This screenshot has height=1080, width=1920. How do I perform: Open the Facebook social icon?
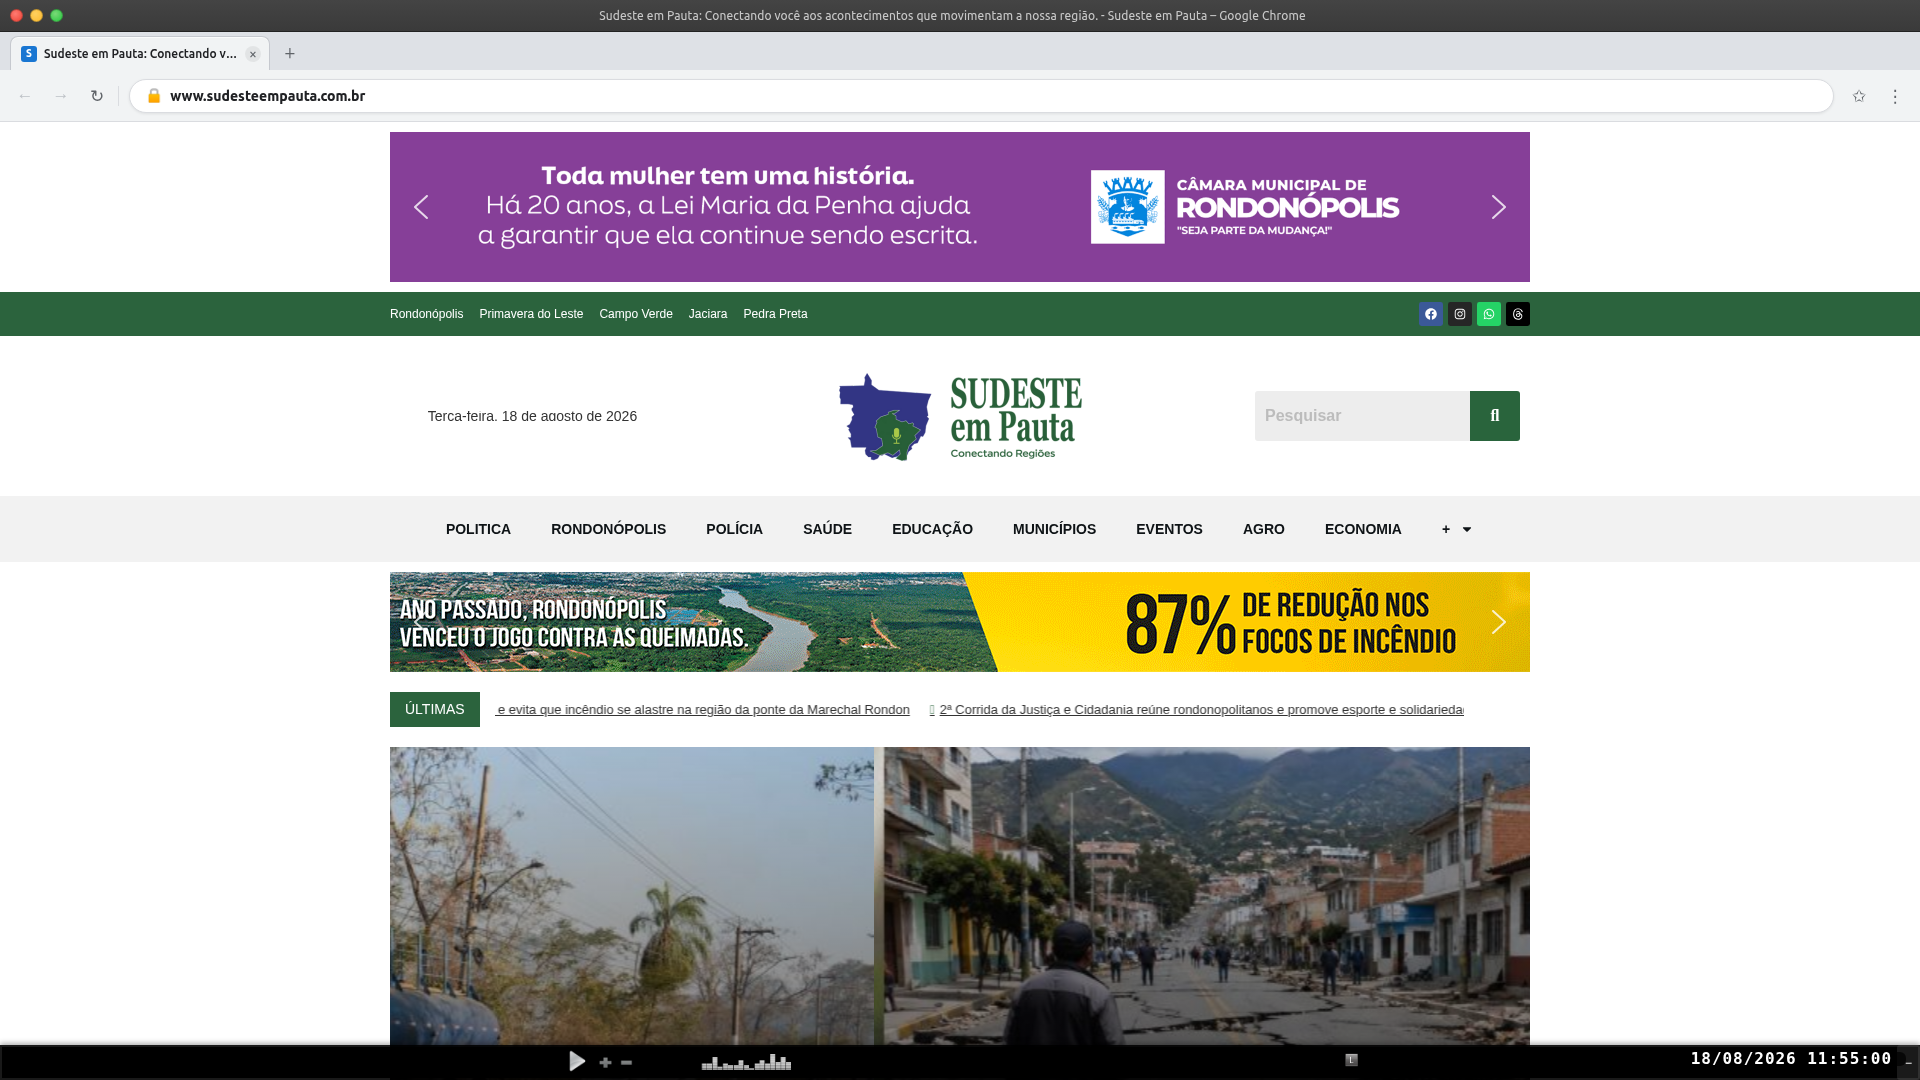(1431, 314)
